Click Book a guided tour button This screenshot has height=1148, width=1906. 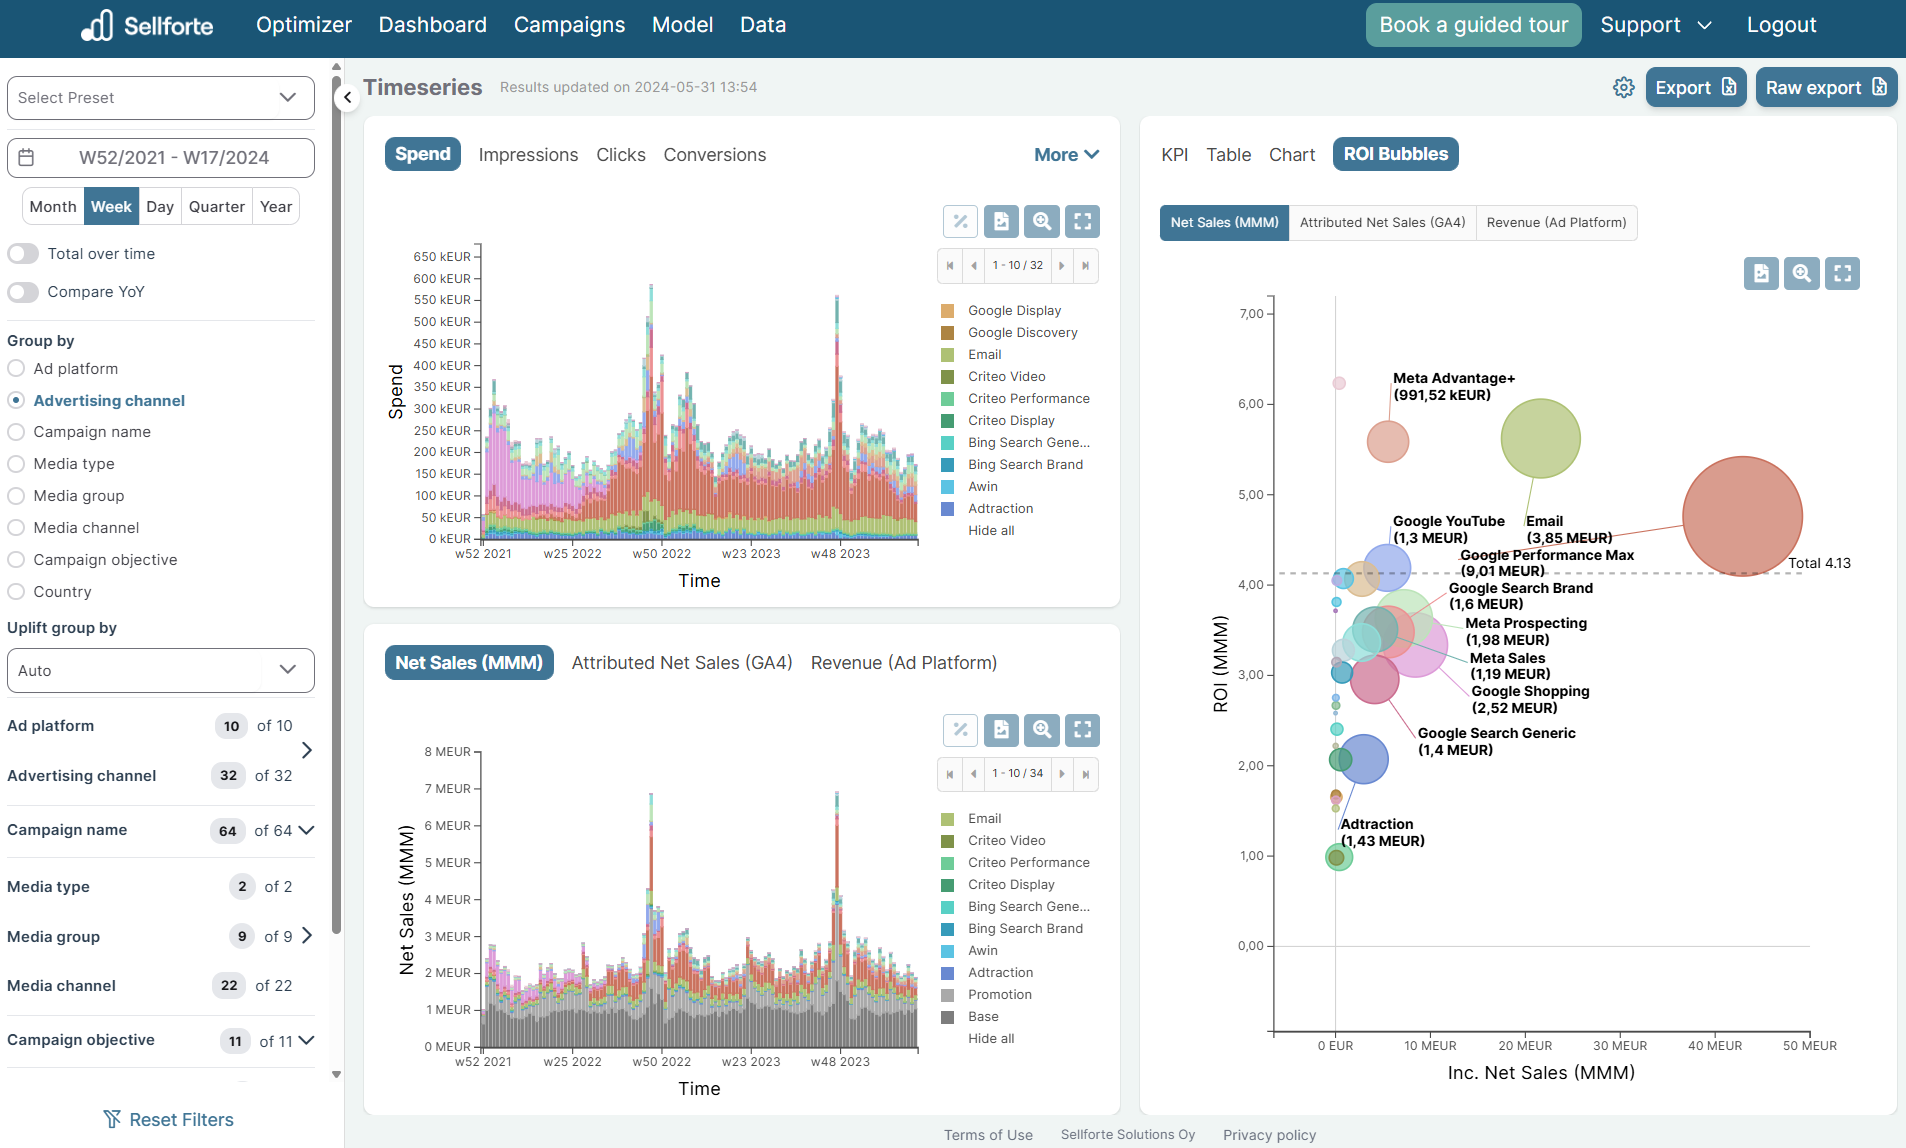1474,25
